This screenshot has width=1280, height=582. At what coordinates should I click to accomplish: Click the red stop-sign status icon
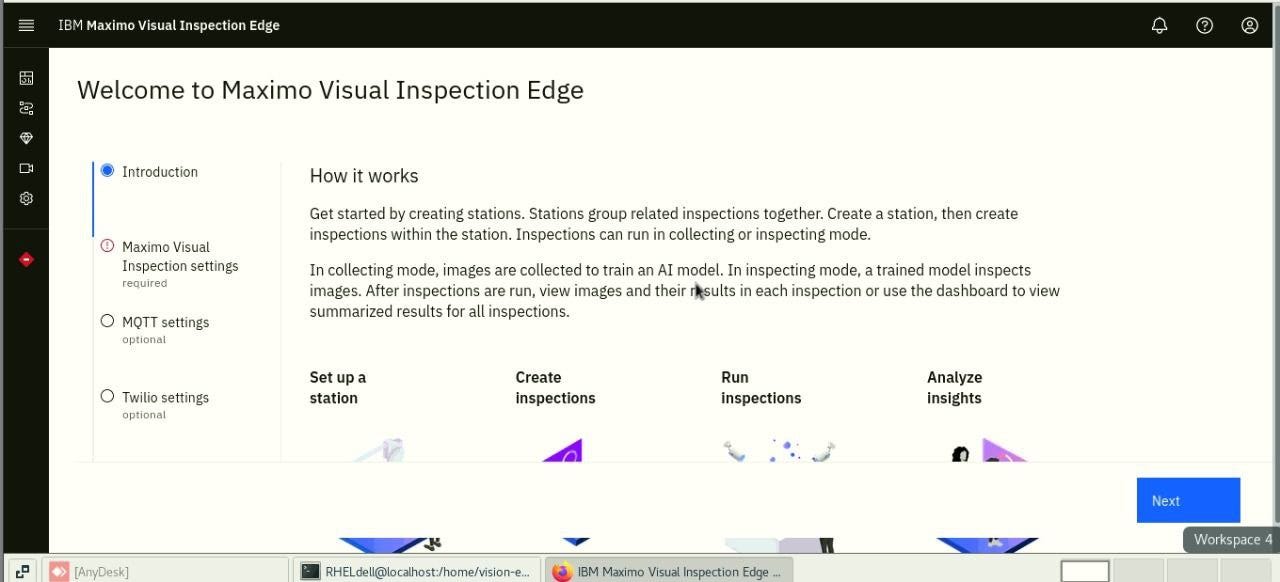point(26,259)
